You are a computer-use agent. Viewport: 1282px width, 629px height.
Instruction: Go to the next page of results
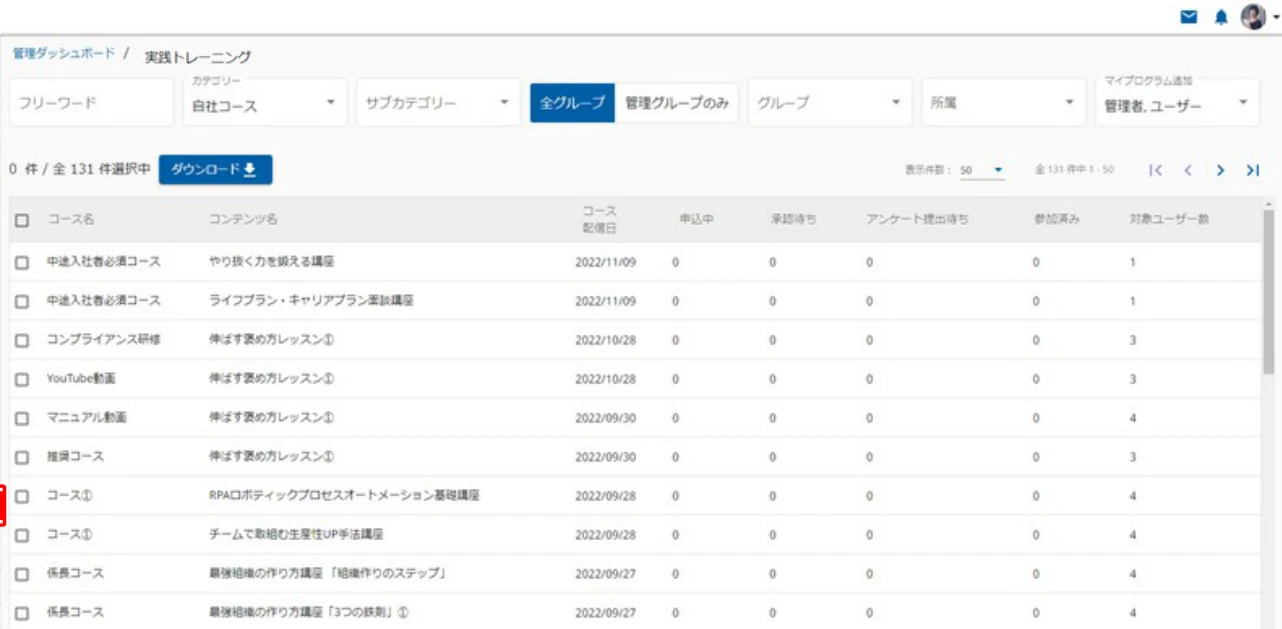(1221, 170)
